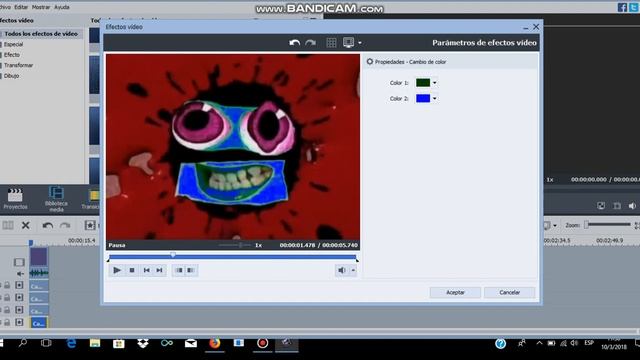Close the Efectos video dialog

536,27
